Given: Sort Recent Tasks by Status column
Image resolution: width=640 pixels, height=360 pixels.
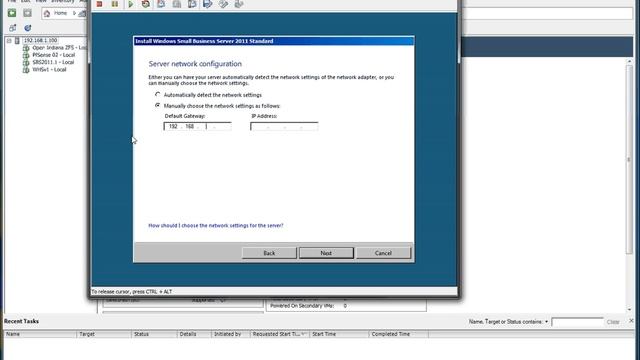Looking at the screenshot, I should (154, 334).
